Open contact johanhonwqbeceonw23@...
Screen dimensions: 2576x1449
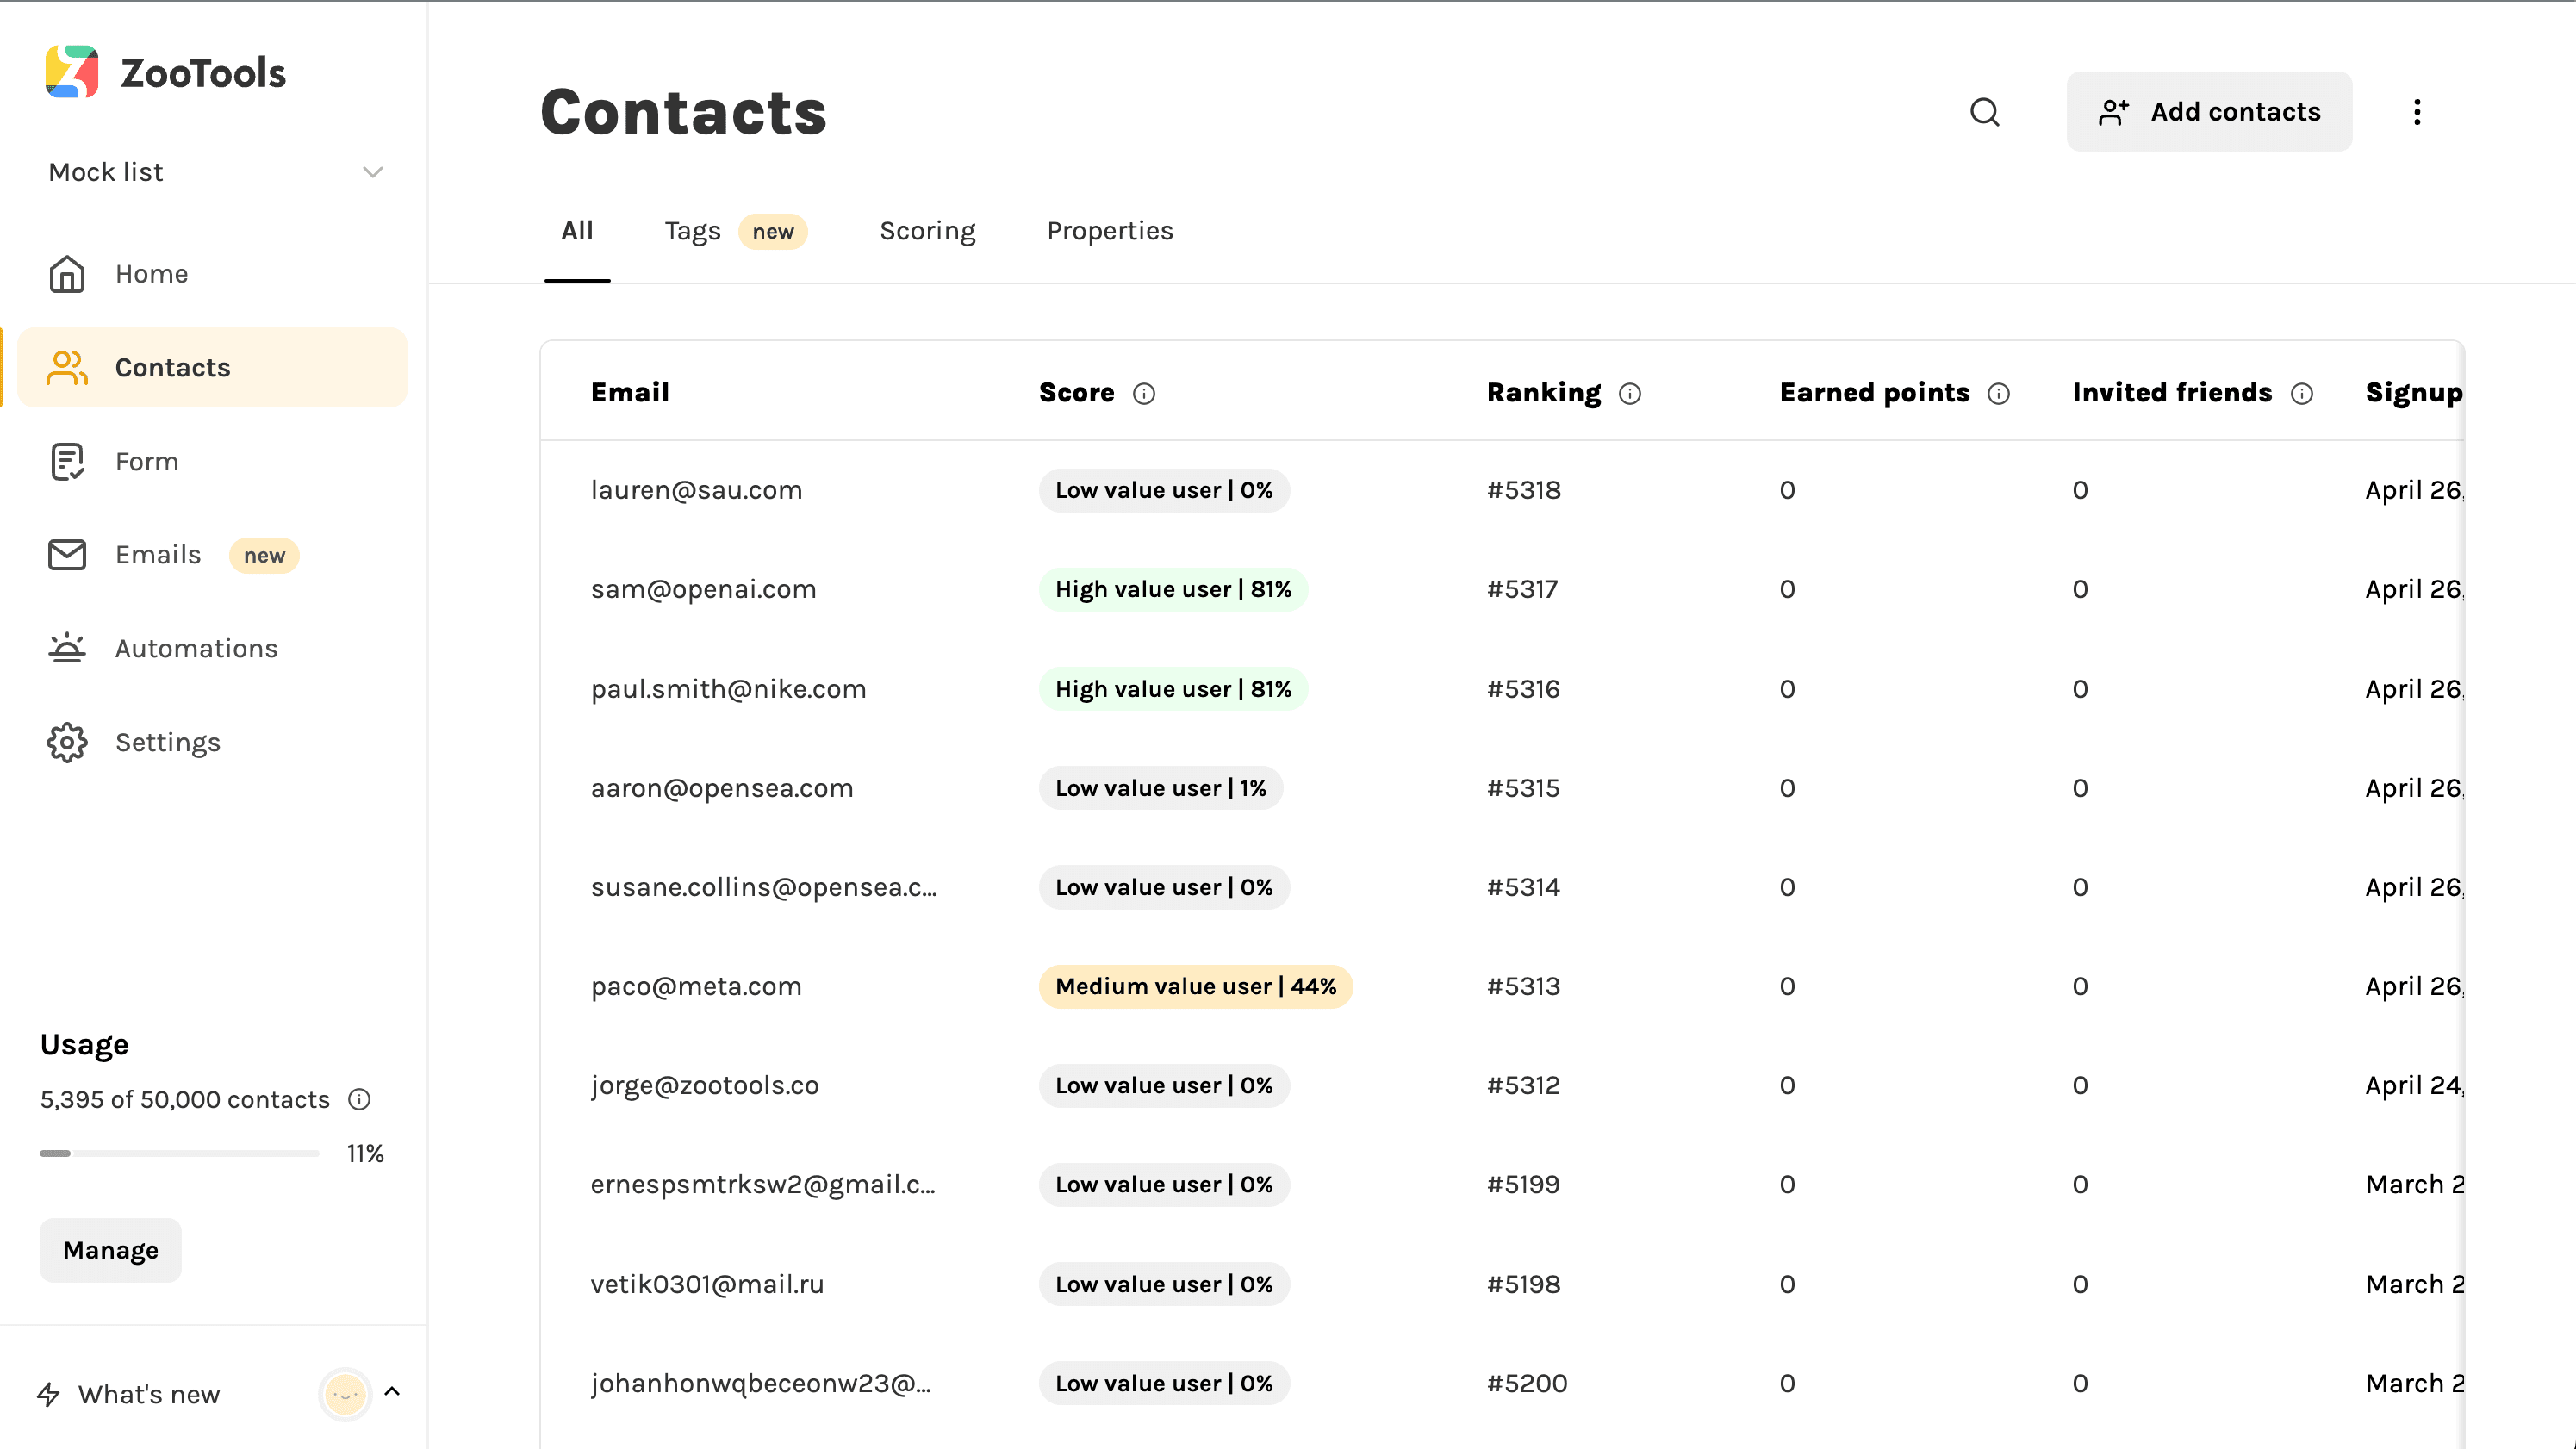click(x=761, y=1383)
